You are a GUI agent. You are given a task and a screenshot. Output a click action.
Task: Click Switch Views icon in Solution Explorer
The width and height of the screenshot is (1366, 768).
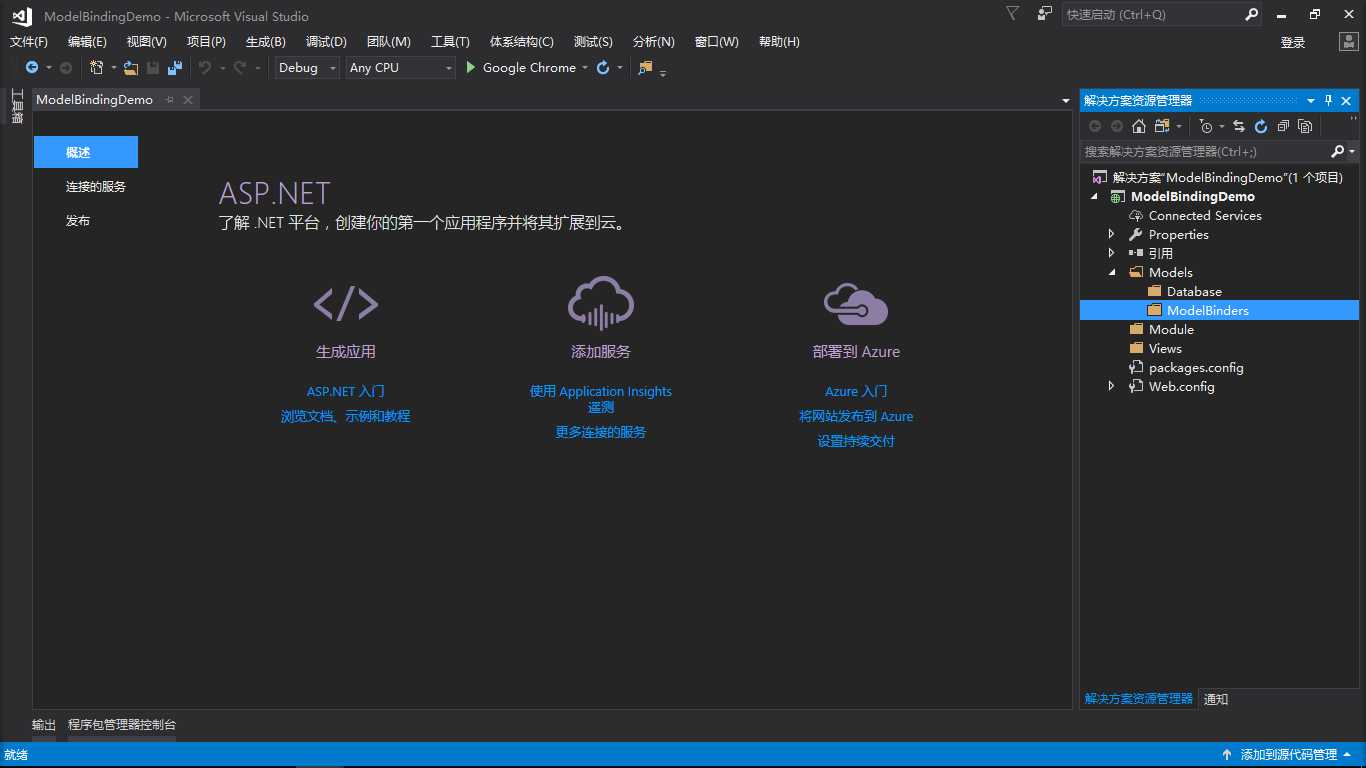click(1161, 126)
